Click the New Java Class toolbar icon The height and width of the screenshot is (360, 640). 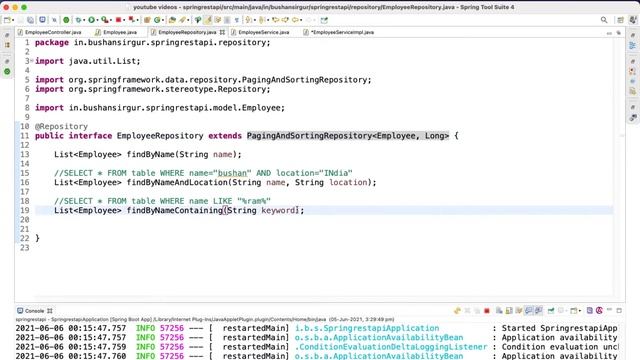click(157, 20)
